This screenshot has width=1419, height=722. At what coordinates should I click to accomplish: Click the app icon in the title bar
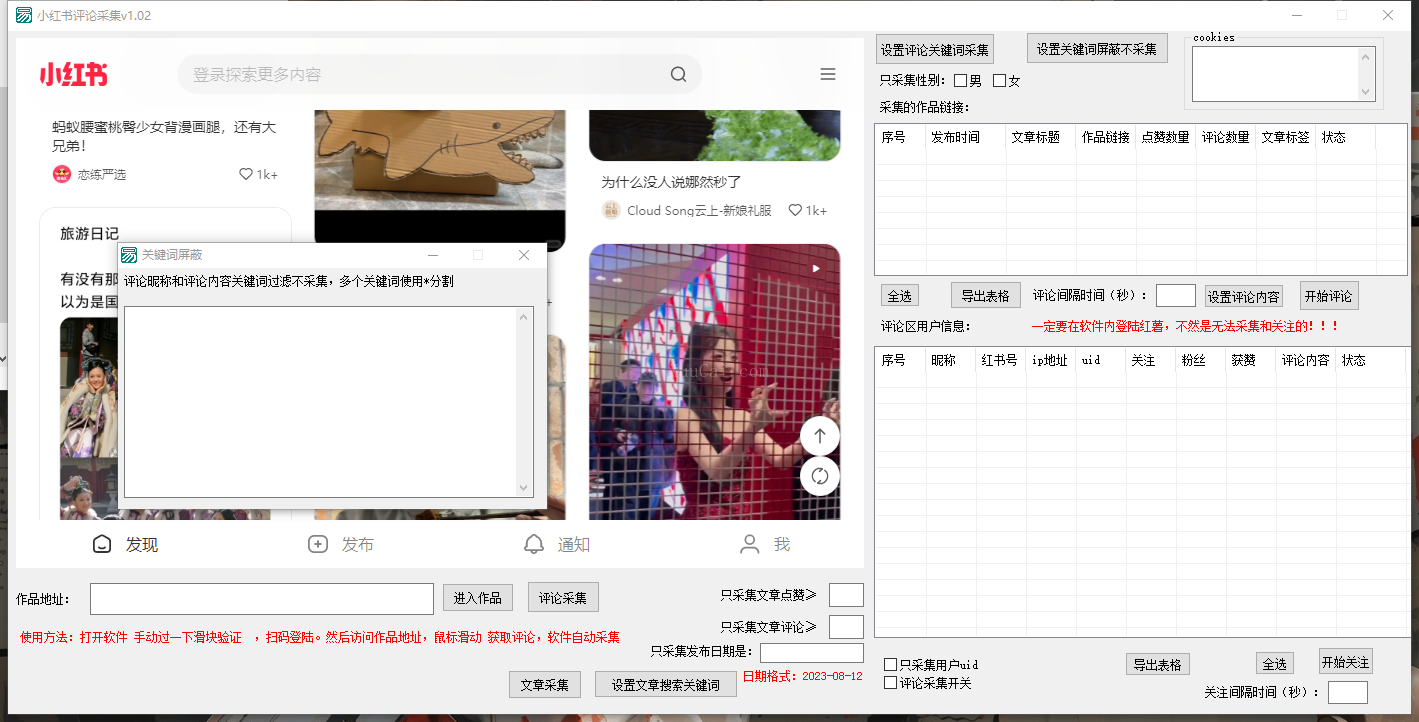22,15
